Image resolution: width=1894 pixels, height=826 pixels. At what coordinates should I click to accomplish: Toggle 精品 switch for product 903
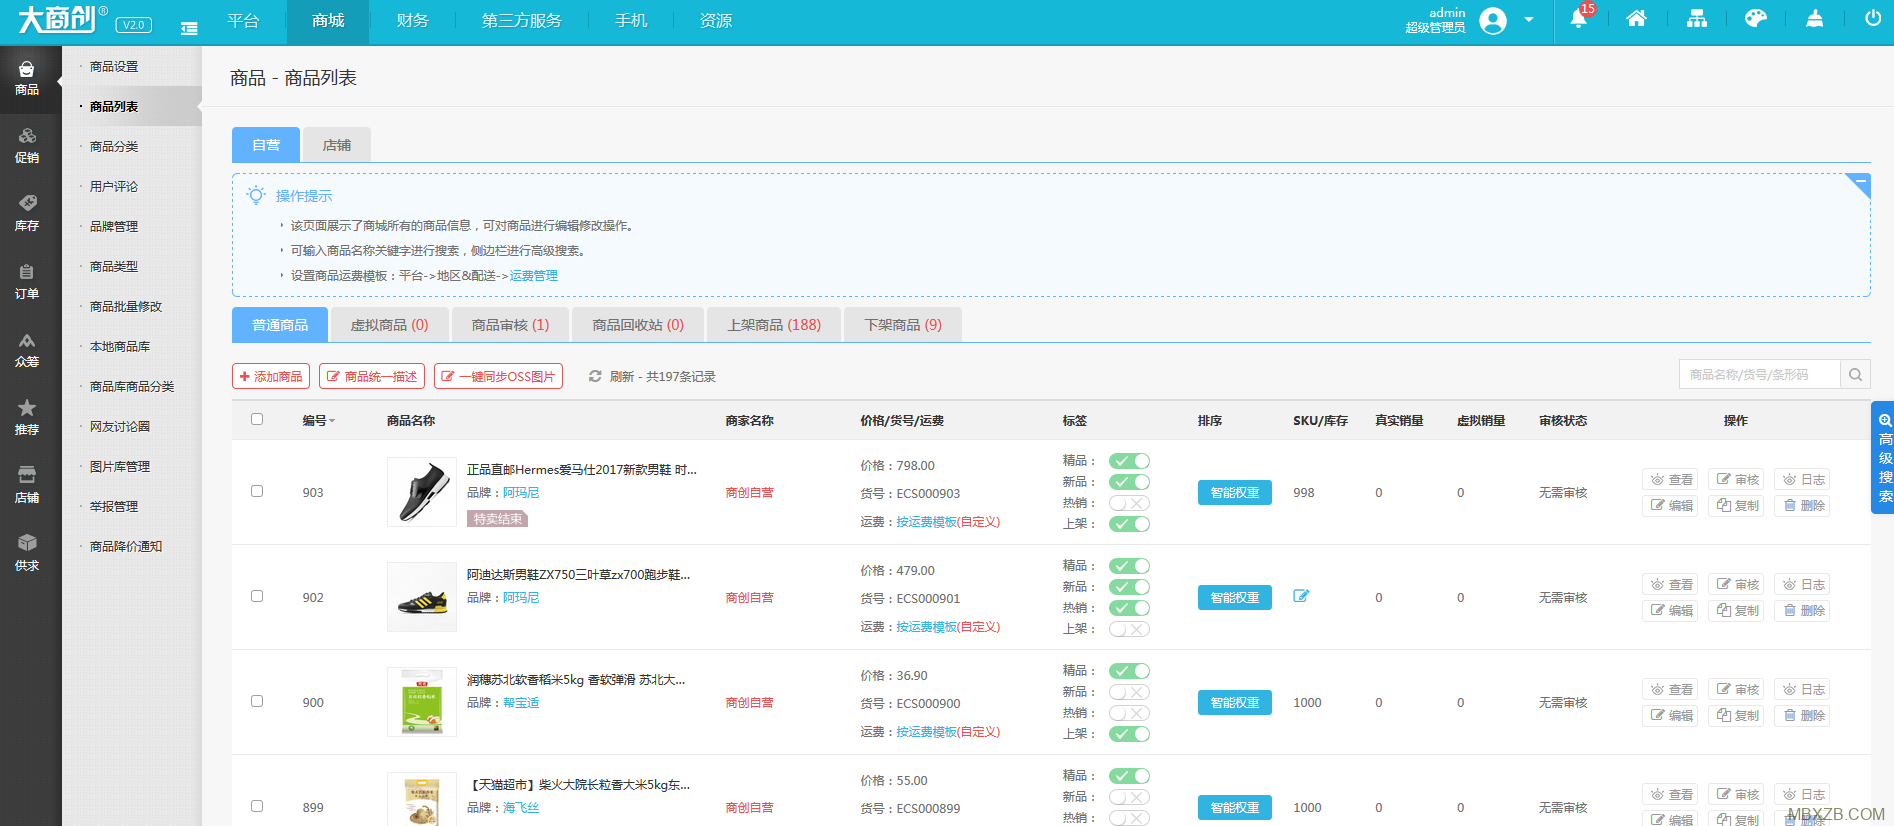click(1129, 461)
